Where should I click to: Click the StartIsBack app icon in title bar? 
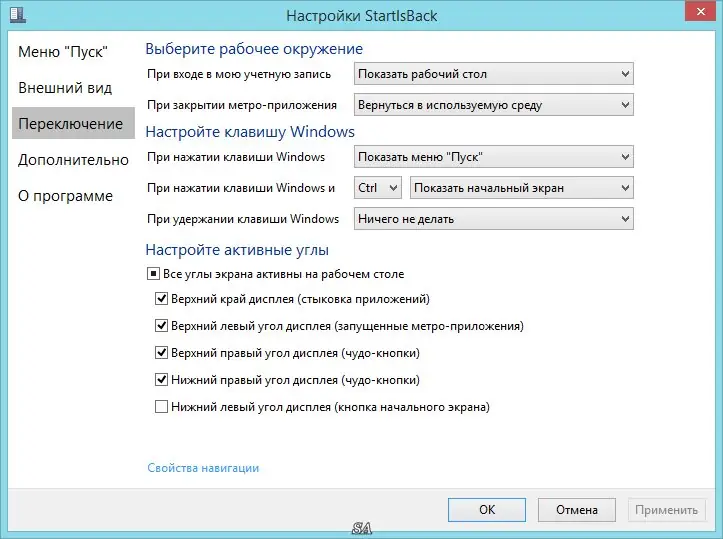coord(18,14)
